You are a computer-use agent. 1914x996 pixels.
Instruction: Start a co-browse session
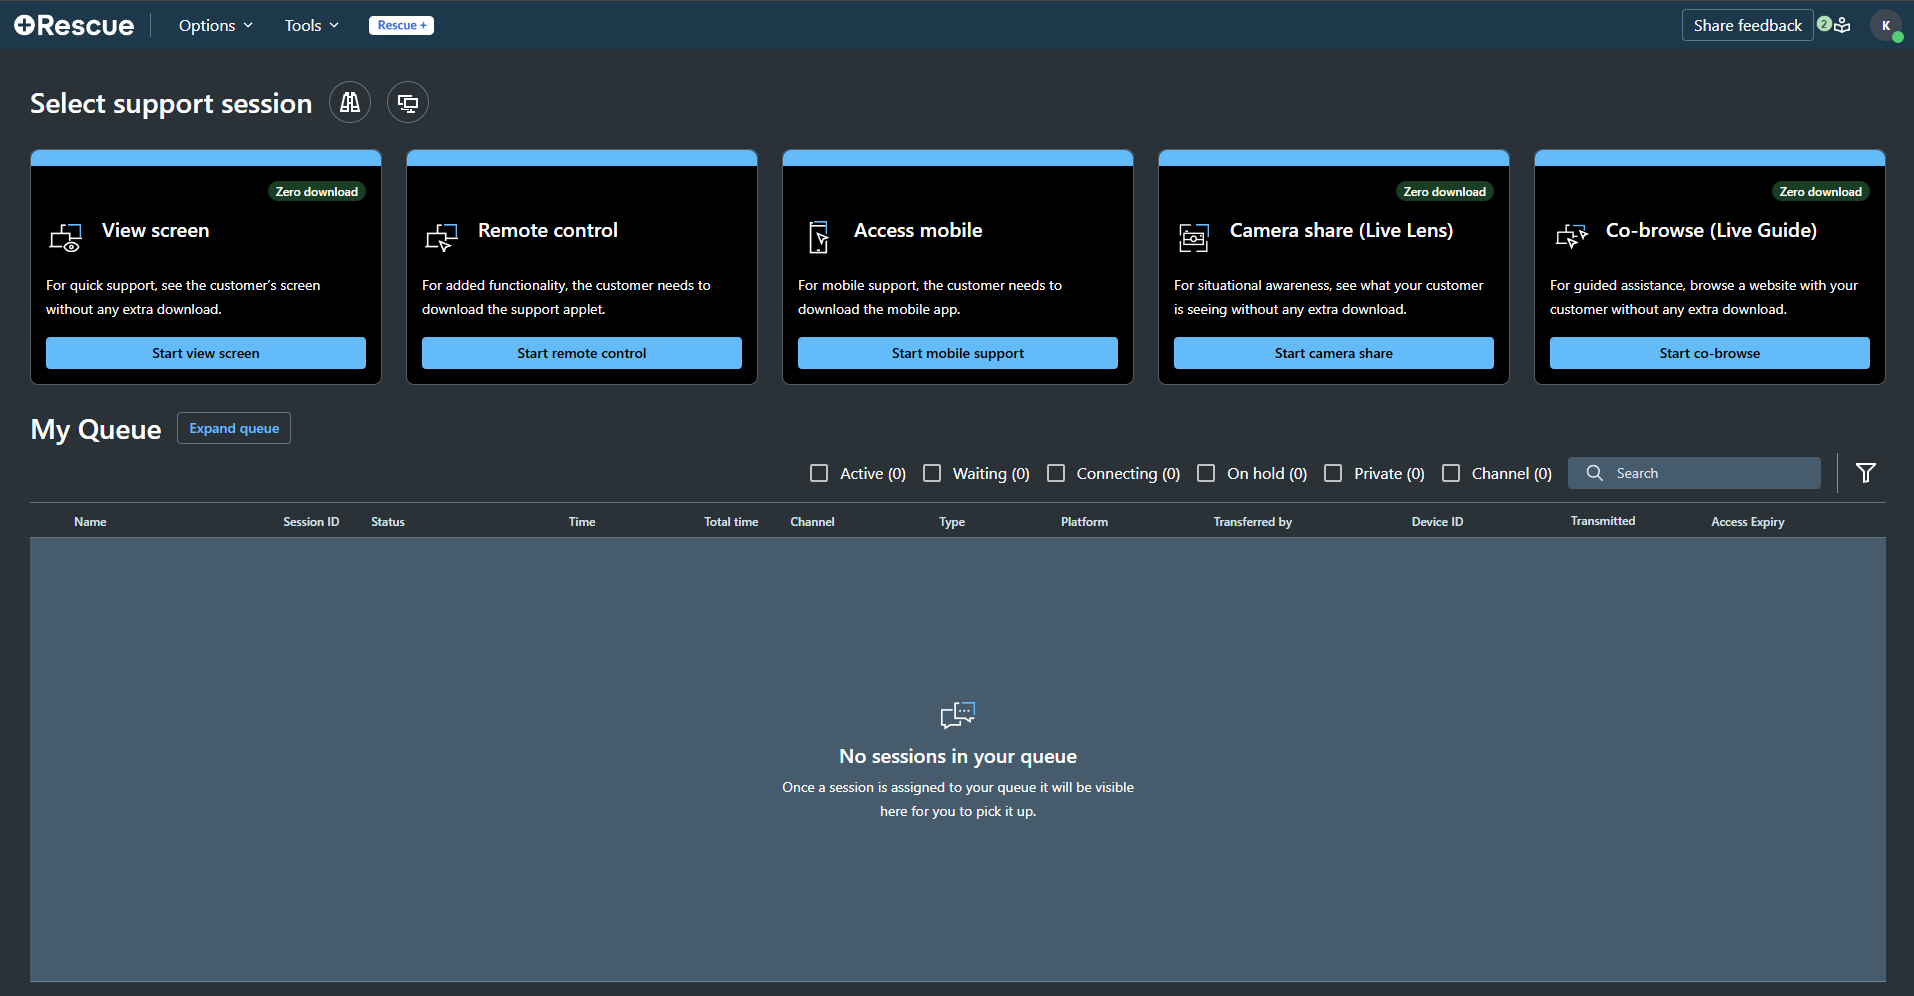[x=1710, y=353]
